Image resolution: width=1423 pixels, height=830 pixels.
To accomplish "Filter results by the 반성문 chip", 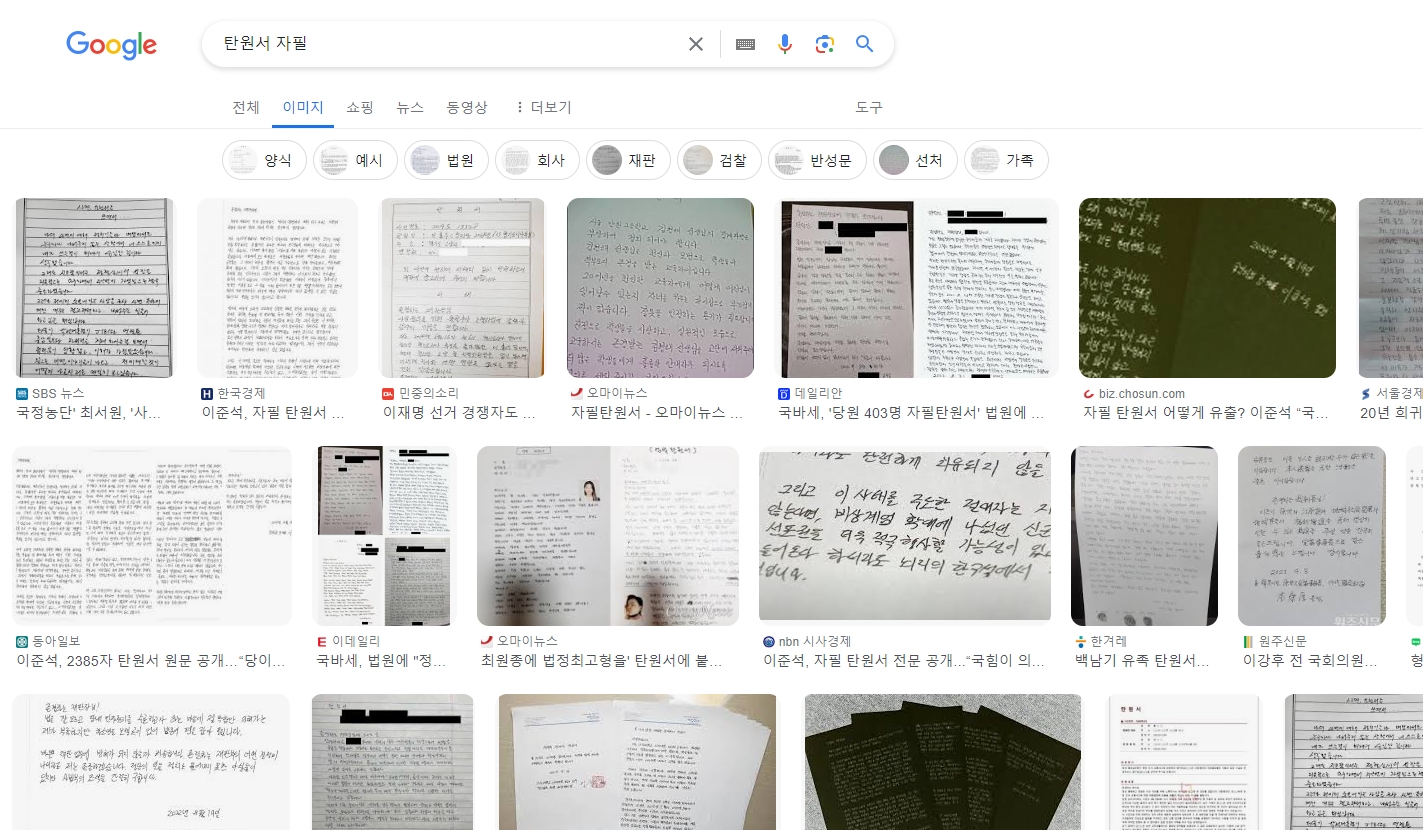I will 817,160.
